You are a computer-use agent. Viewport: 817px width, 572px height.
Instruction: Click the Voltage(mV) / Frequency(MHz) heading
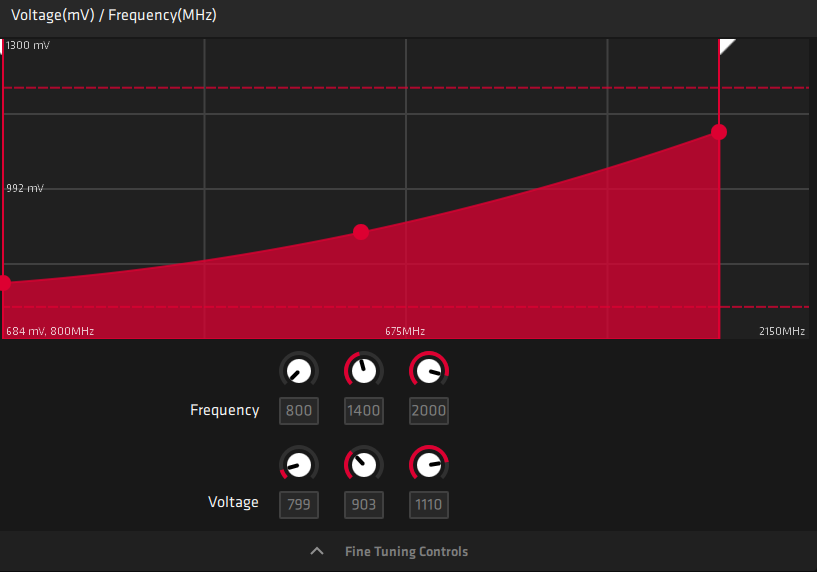point(114,15)
